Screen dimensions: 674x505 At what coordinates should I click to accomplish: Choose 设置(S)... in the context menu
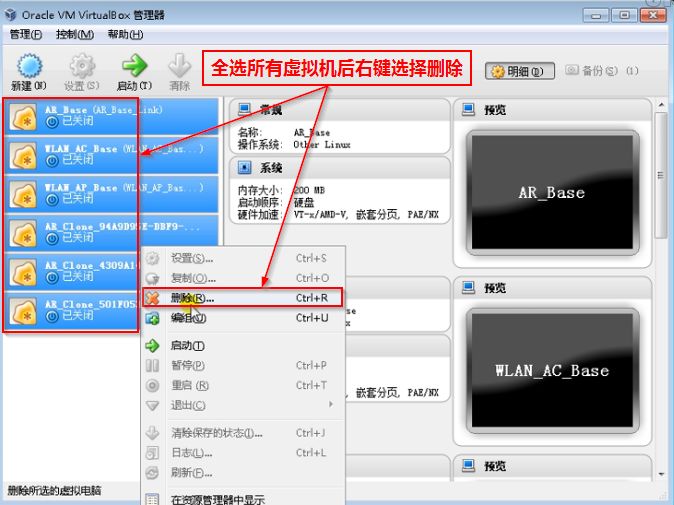pos(243,258)
